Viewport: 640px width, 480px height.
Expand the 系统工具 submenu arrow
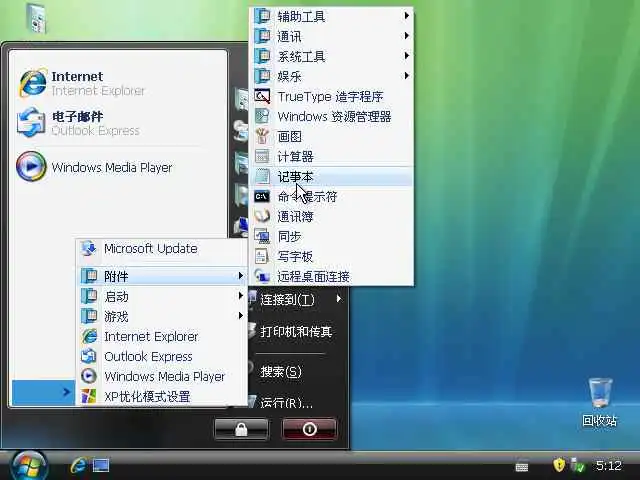[407, 56]
